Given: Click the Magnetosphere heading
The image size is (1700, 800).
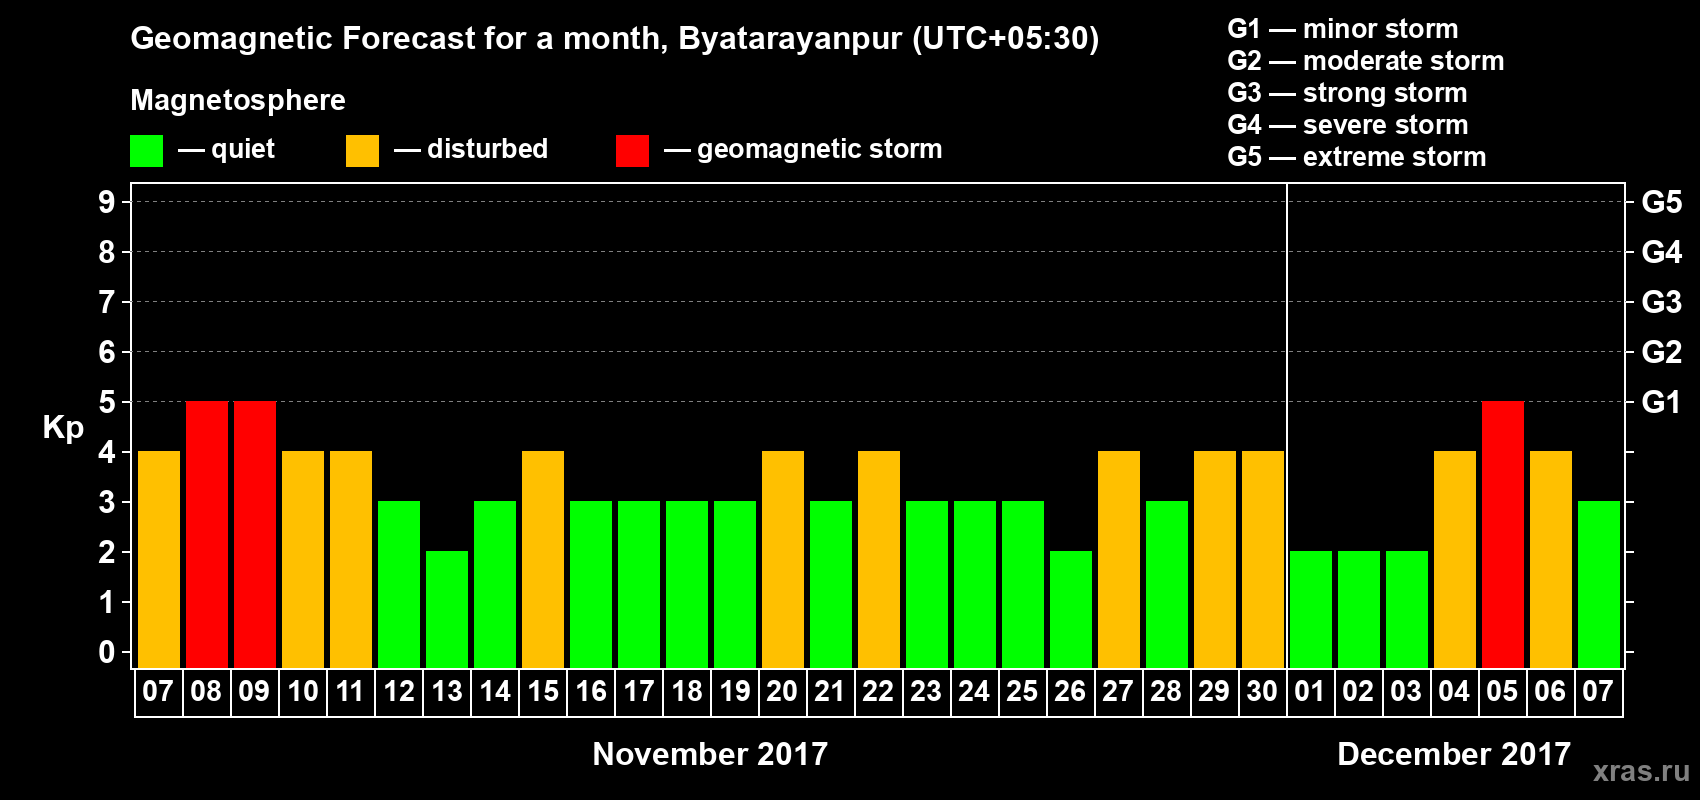Looking at the screenshot, I should (x=238, y=101).
